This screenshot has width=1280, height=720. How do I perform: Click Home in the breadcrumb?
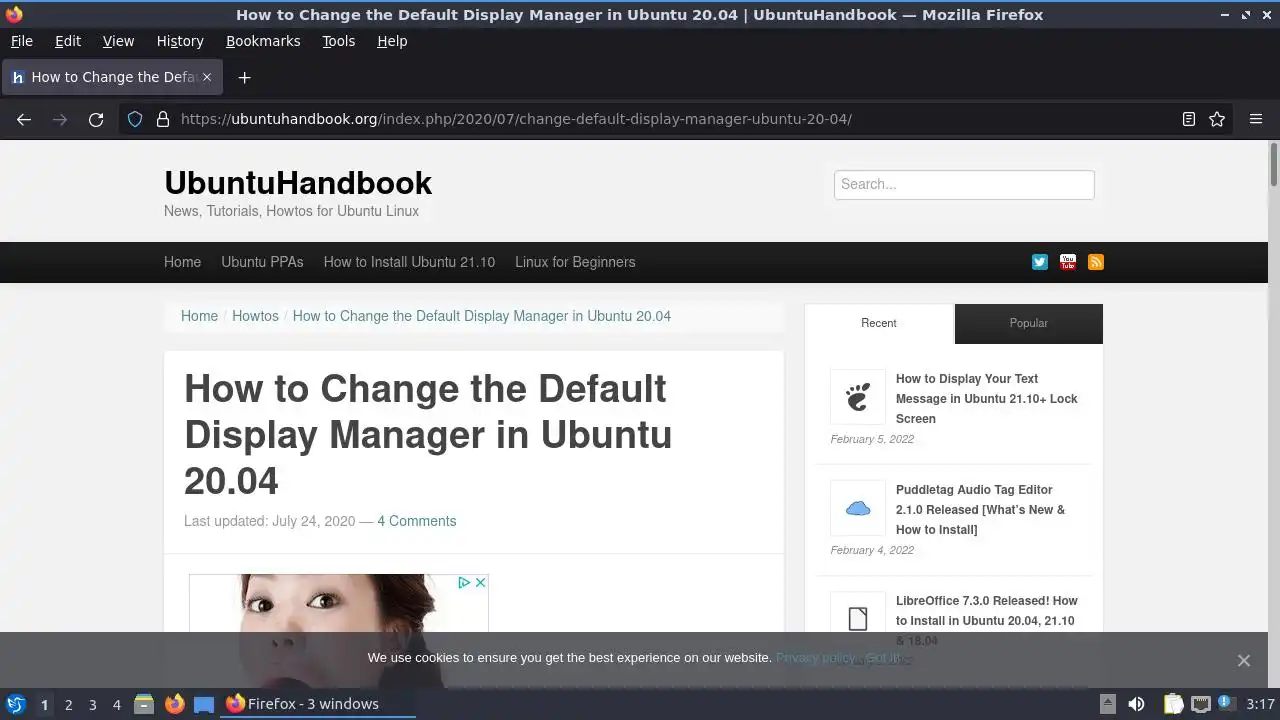[x=199, y=316]
